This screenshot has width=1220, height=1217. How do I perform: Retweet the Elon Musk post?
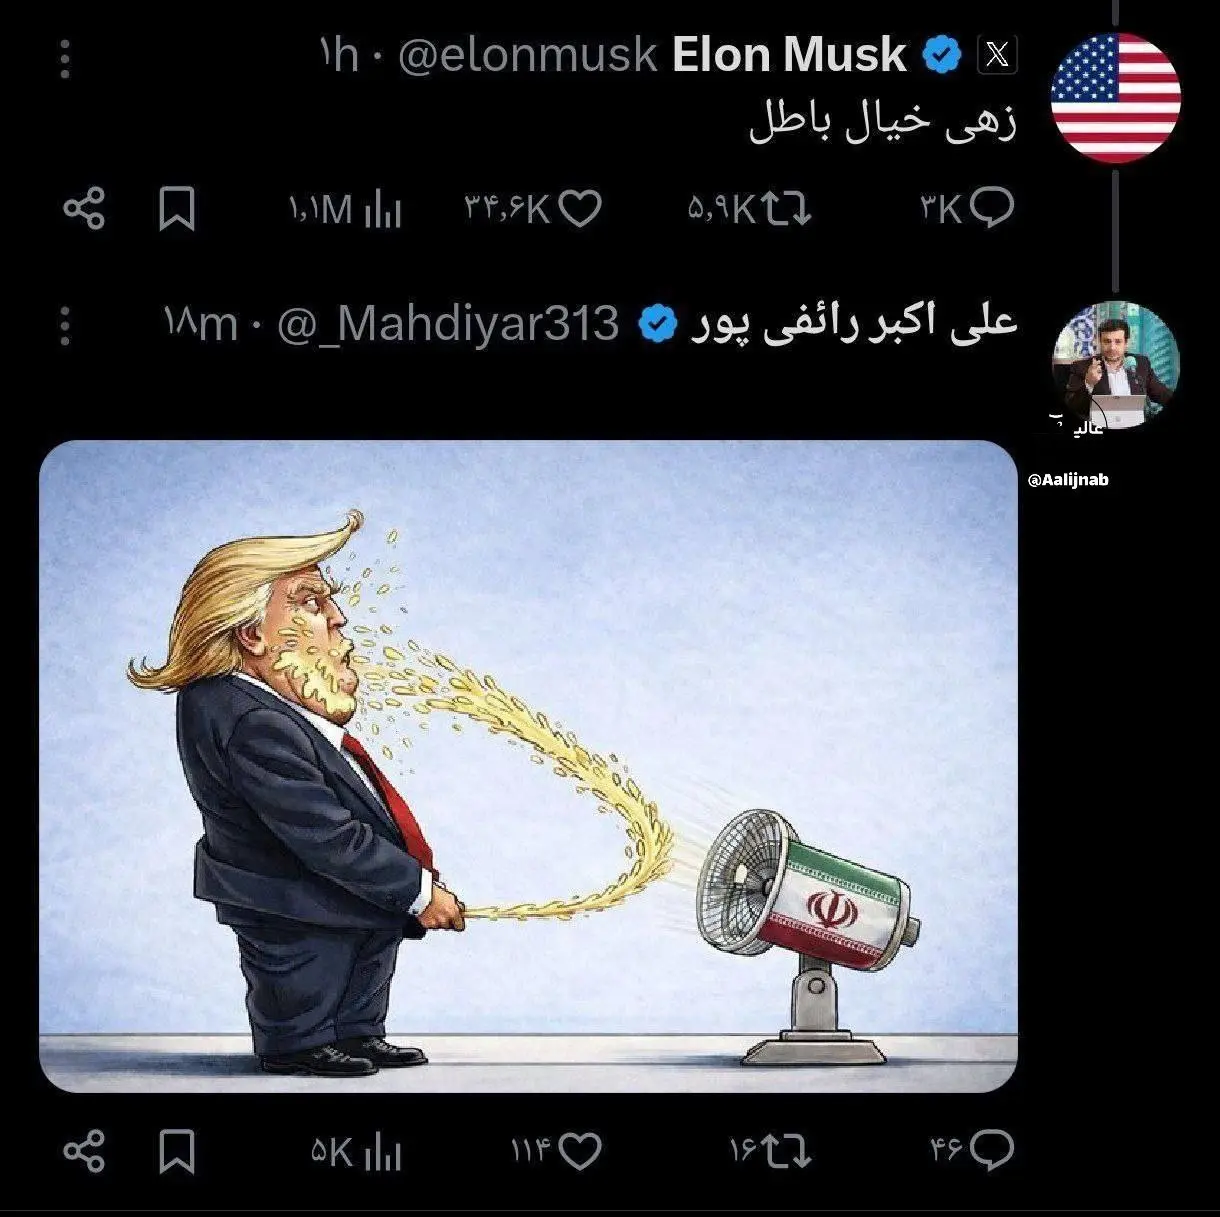(x=749, y=209)
